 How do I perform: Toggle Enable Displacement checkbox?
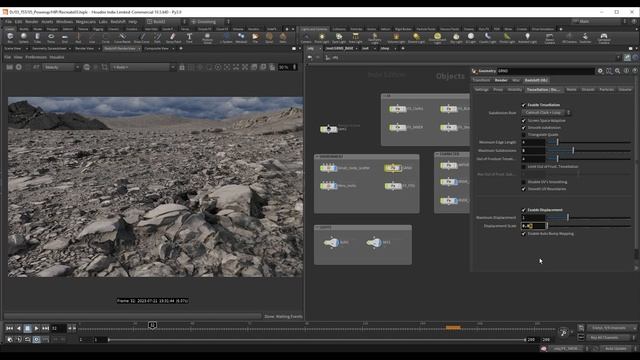[x=524, y=210]
